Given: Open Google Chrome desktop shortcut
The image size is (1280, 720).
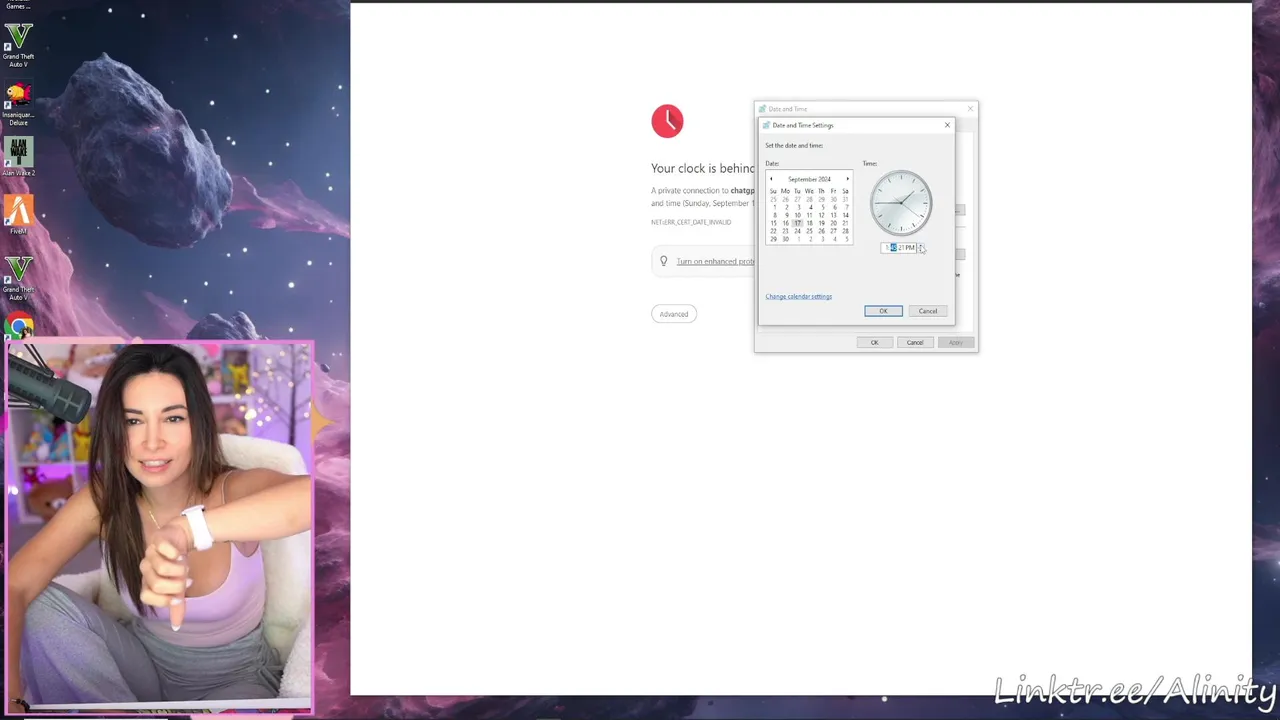Looking at the screenshot, I should tap(18, 328).
